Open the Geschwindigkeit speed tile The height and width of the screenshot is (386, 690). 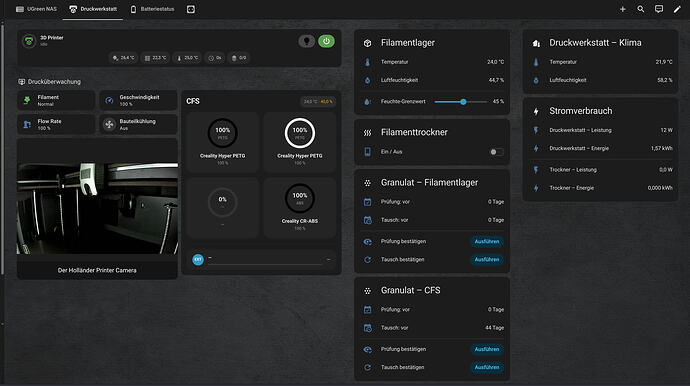pos(138,100)
